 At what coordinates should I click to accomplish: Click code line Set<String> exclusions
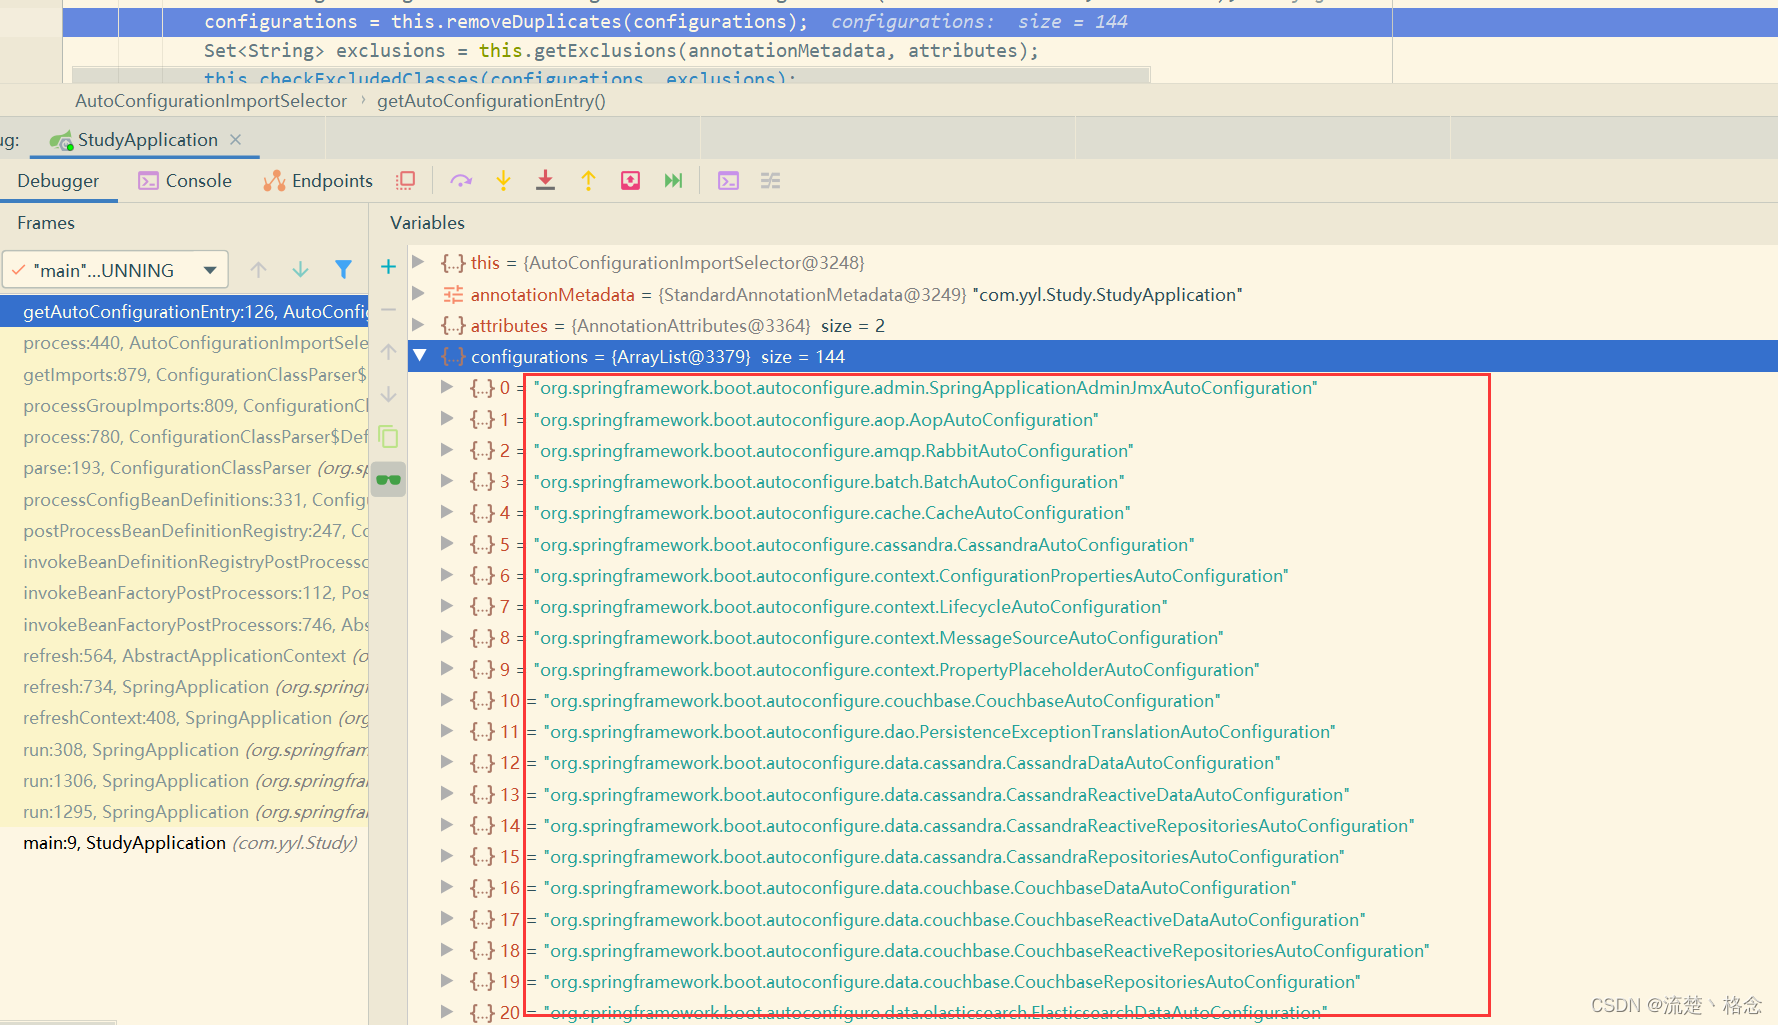pos(621,50)
